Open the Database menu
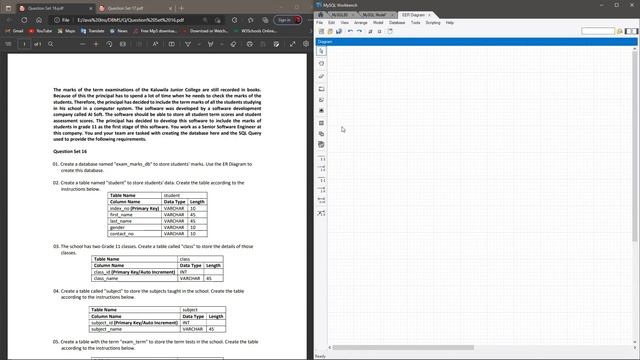This screenshot has height=360, width=640. (x=397, y=23)
